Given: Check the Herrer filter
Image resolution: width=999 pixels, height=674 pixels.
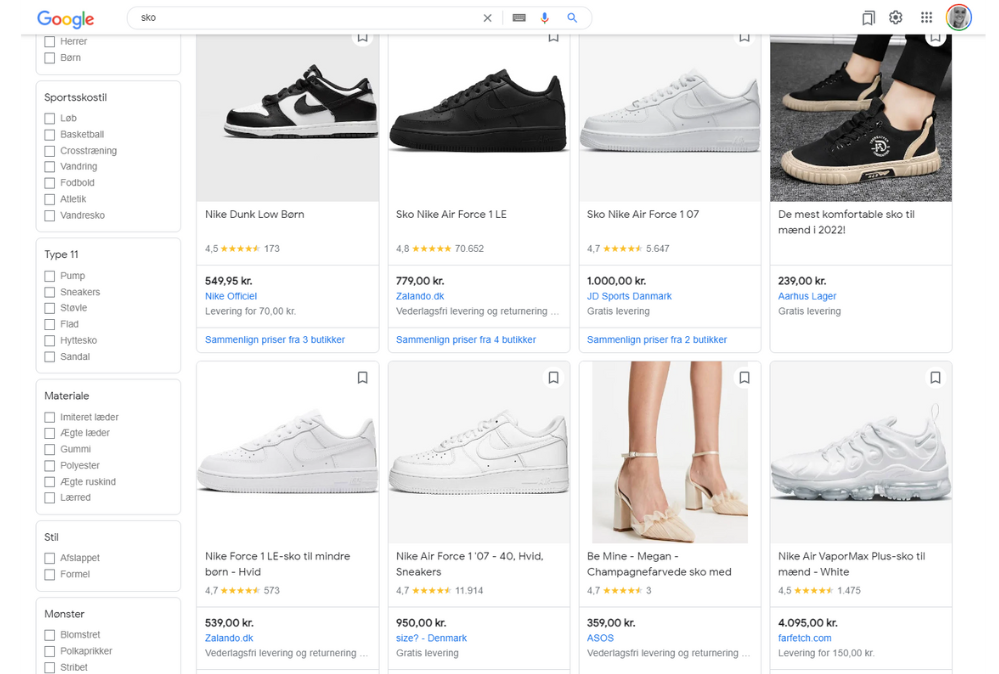Looking at the screenshot, I should tap(50, 42).
